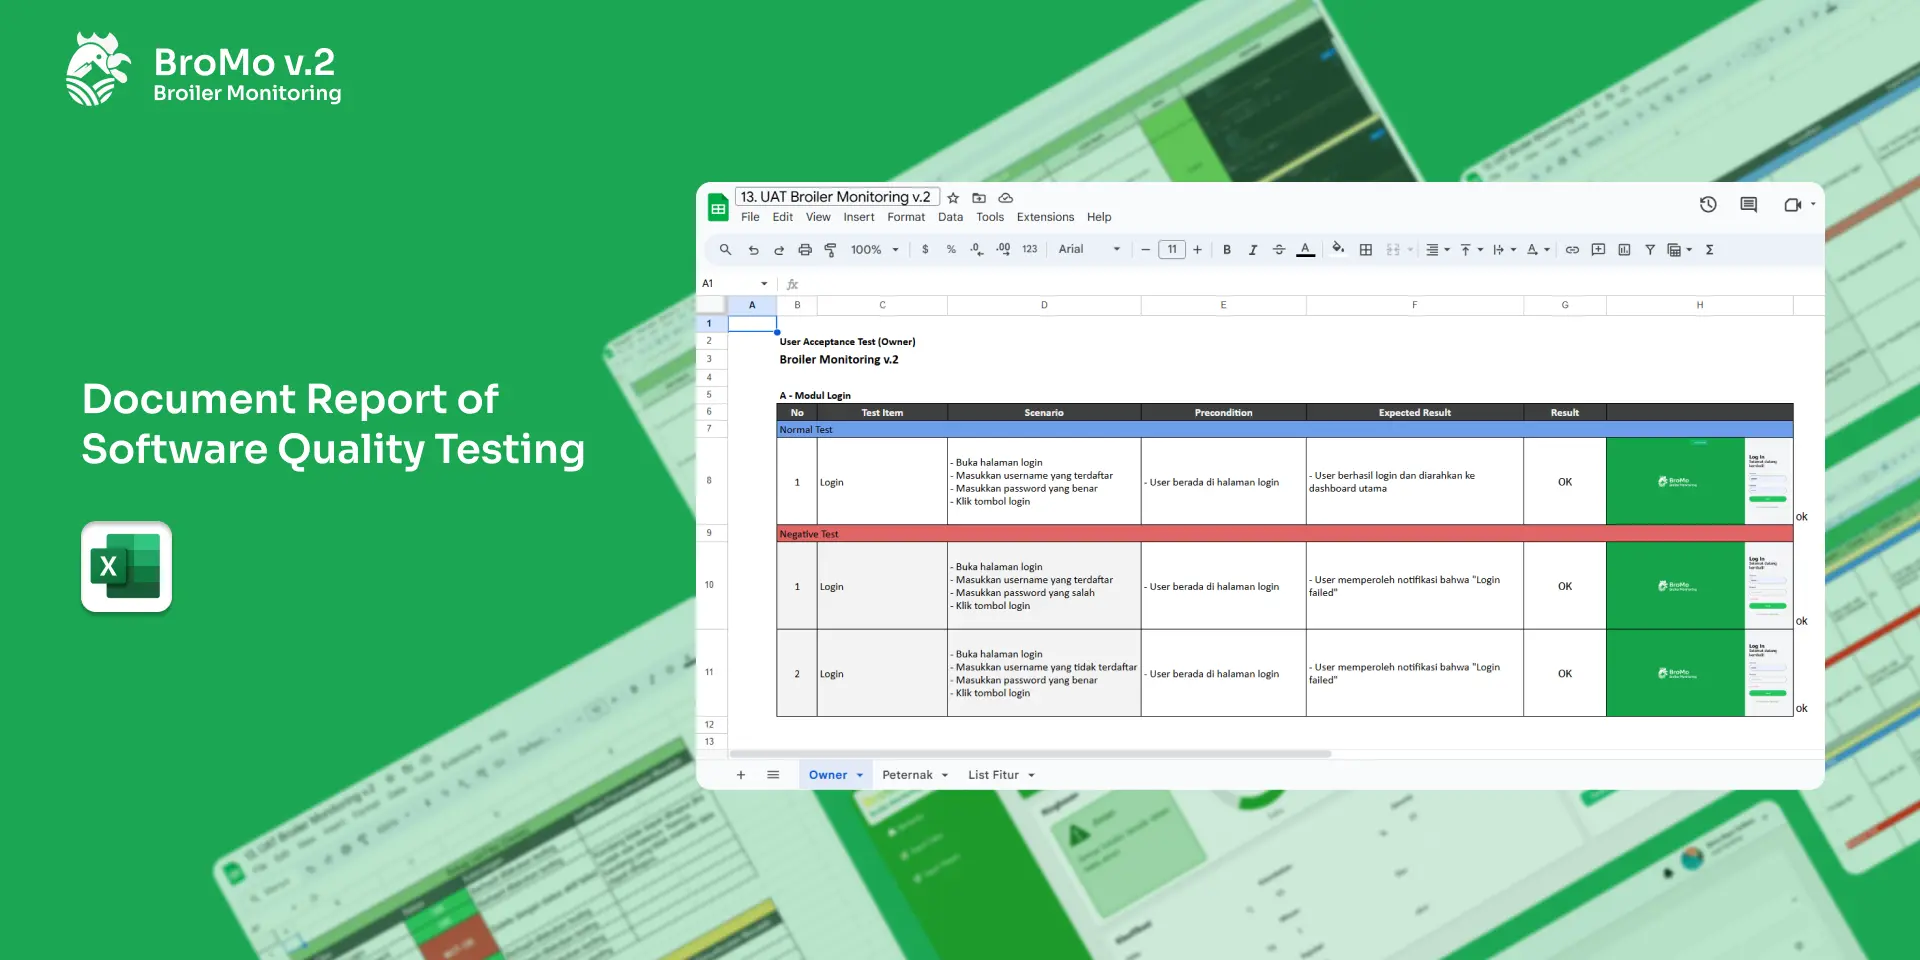Check the cloud save status icon
1920x960 pixels.
(1006, 198)
